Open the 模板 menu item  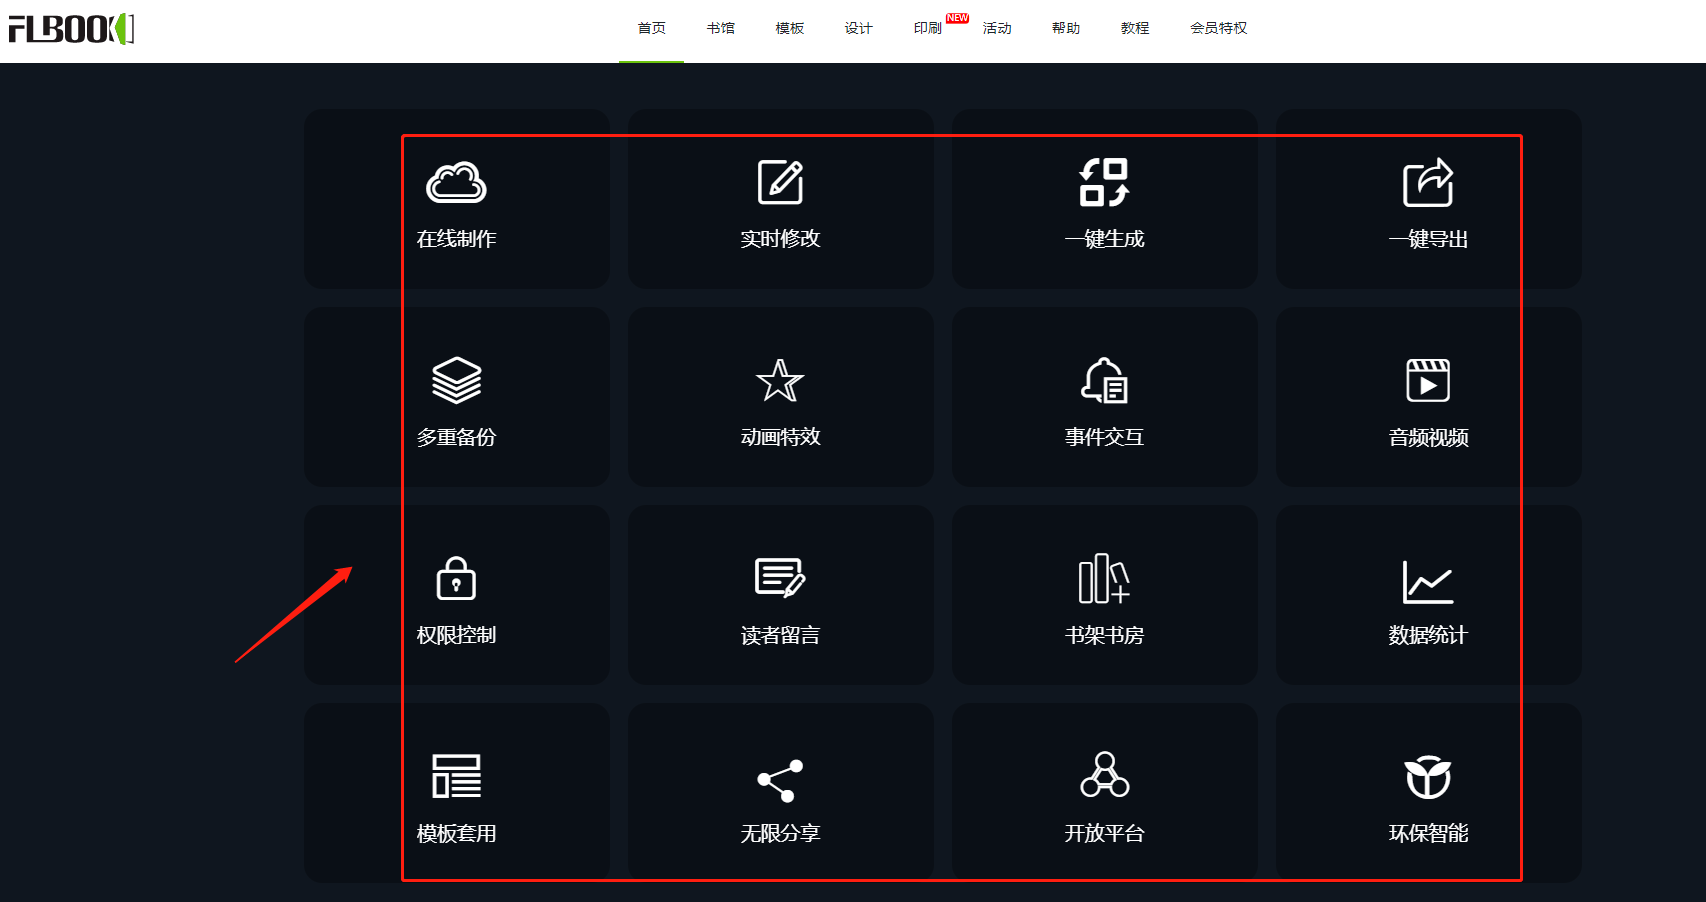pos(790,28)
